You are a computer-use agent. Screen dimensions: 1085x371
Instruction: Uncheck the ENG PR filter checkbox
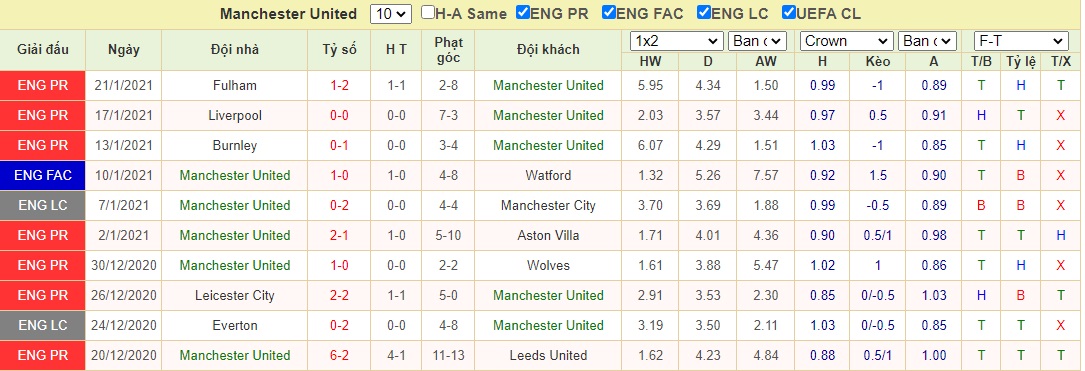(x=523, y=12)
